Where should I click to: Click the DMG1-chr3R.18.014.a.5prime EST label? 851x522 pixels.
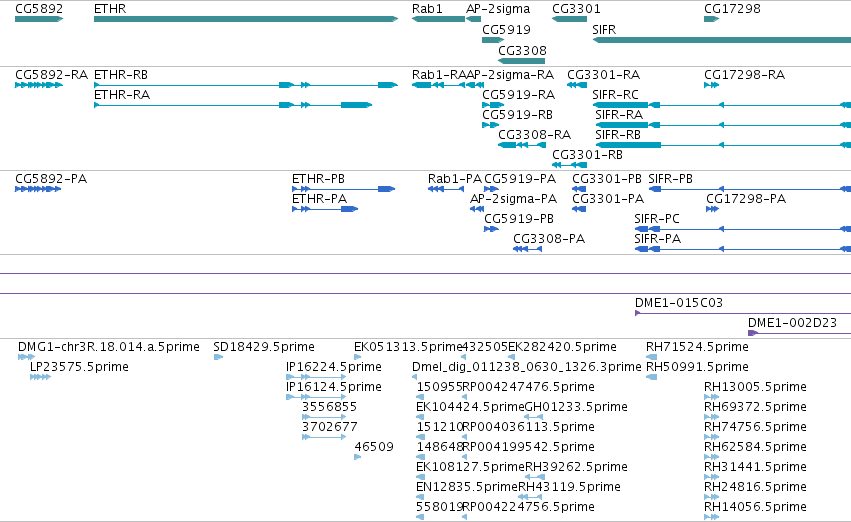[109, 347]
